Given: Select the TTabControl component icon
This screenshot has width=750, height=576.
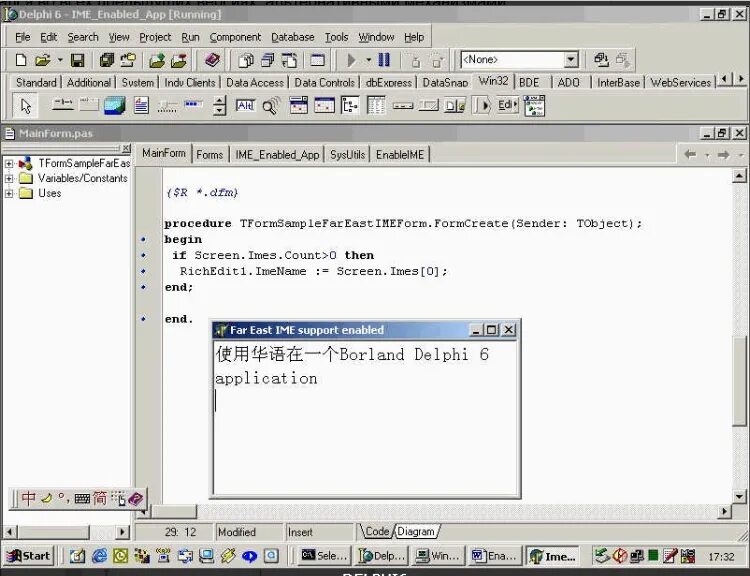Looking at the screenshot, I should pos(63,105).
